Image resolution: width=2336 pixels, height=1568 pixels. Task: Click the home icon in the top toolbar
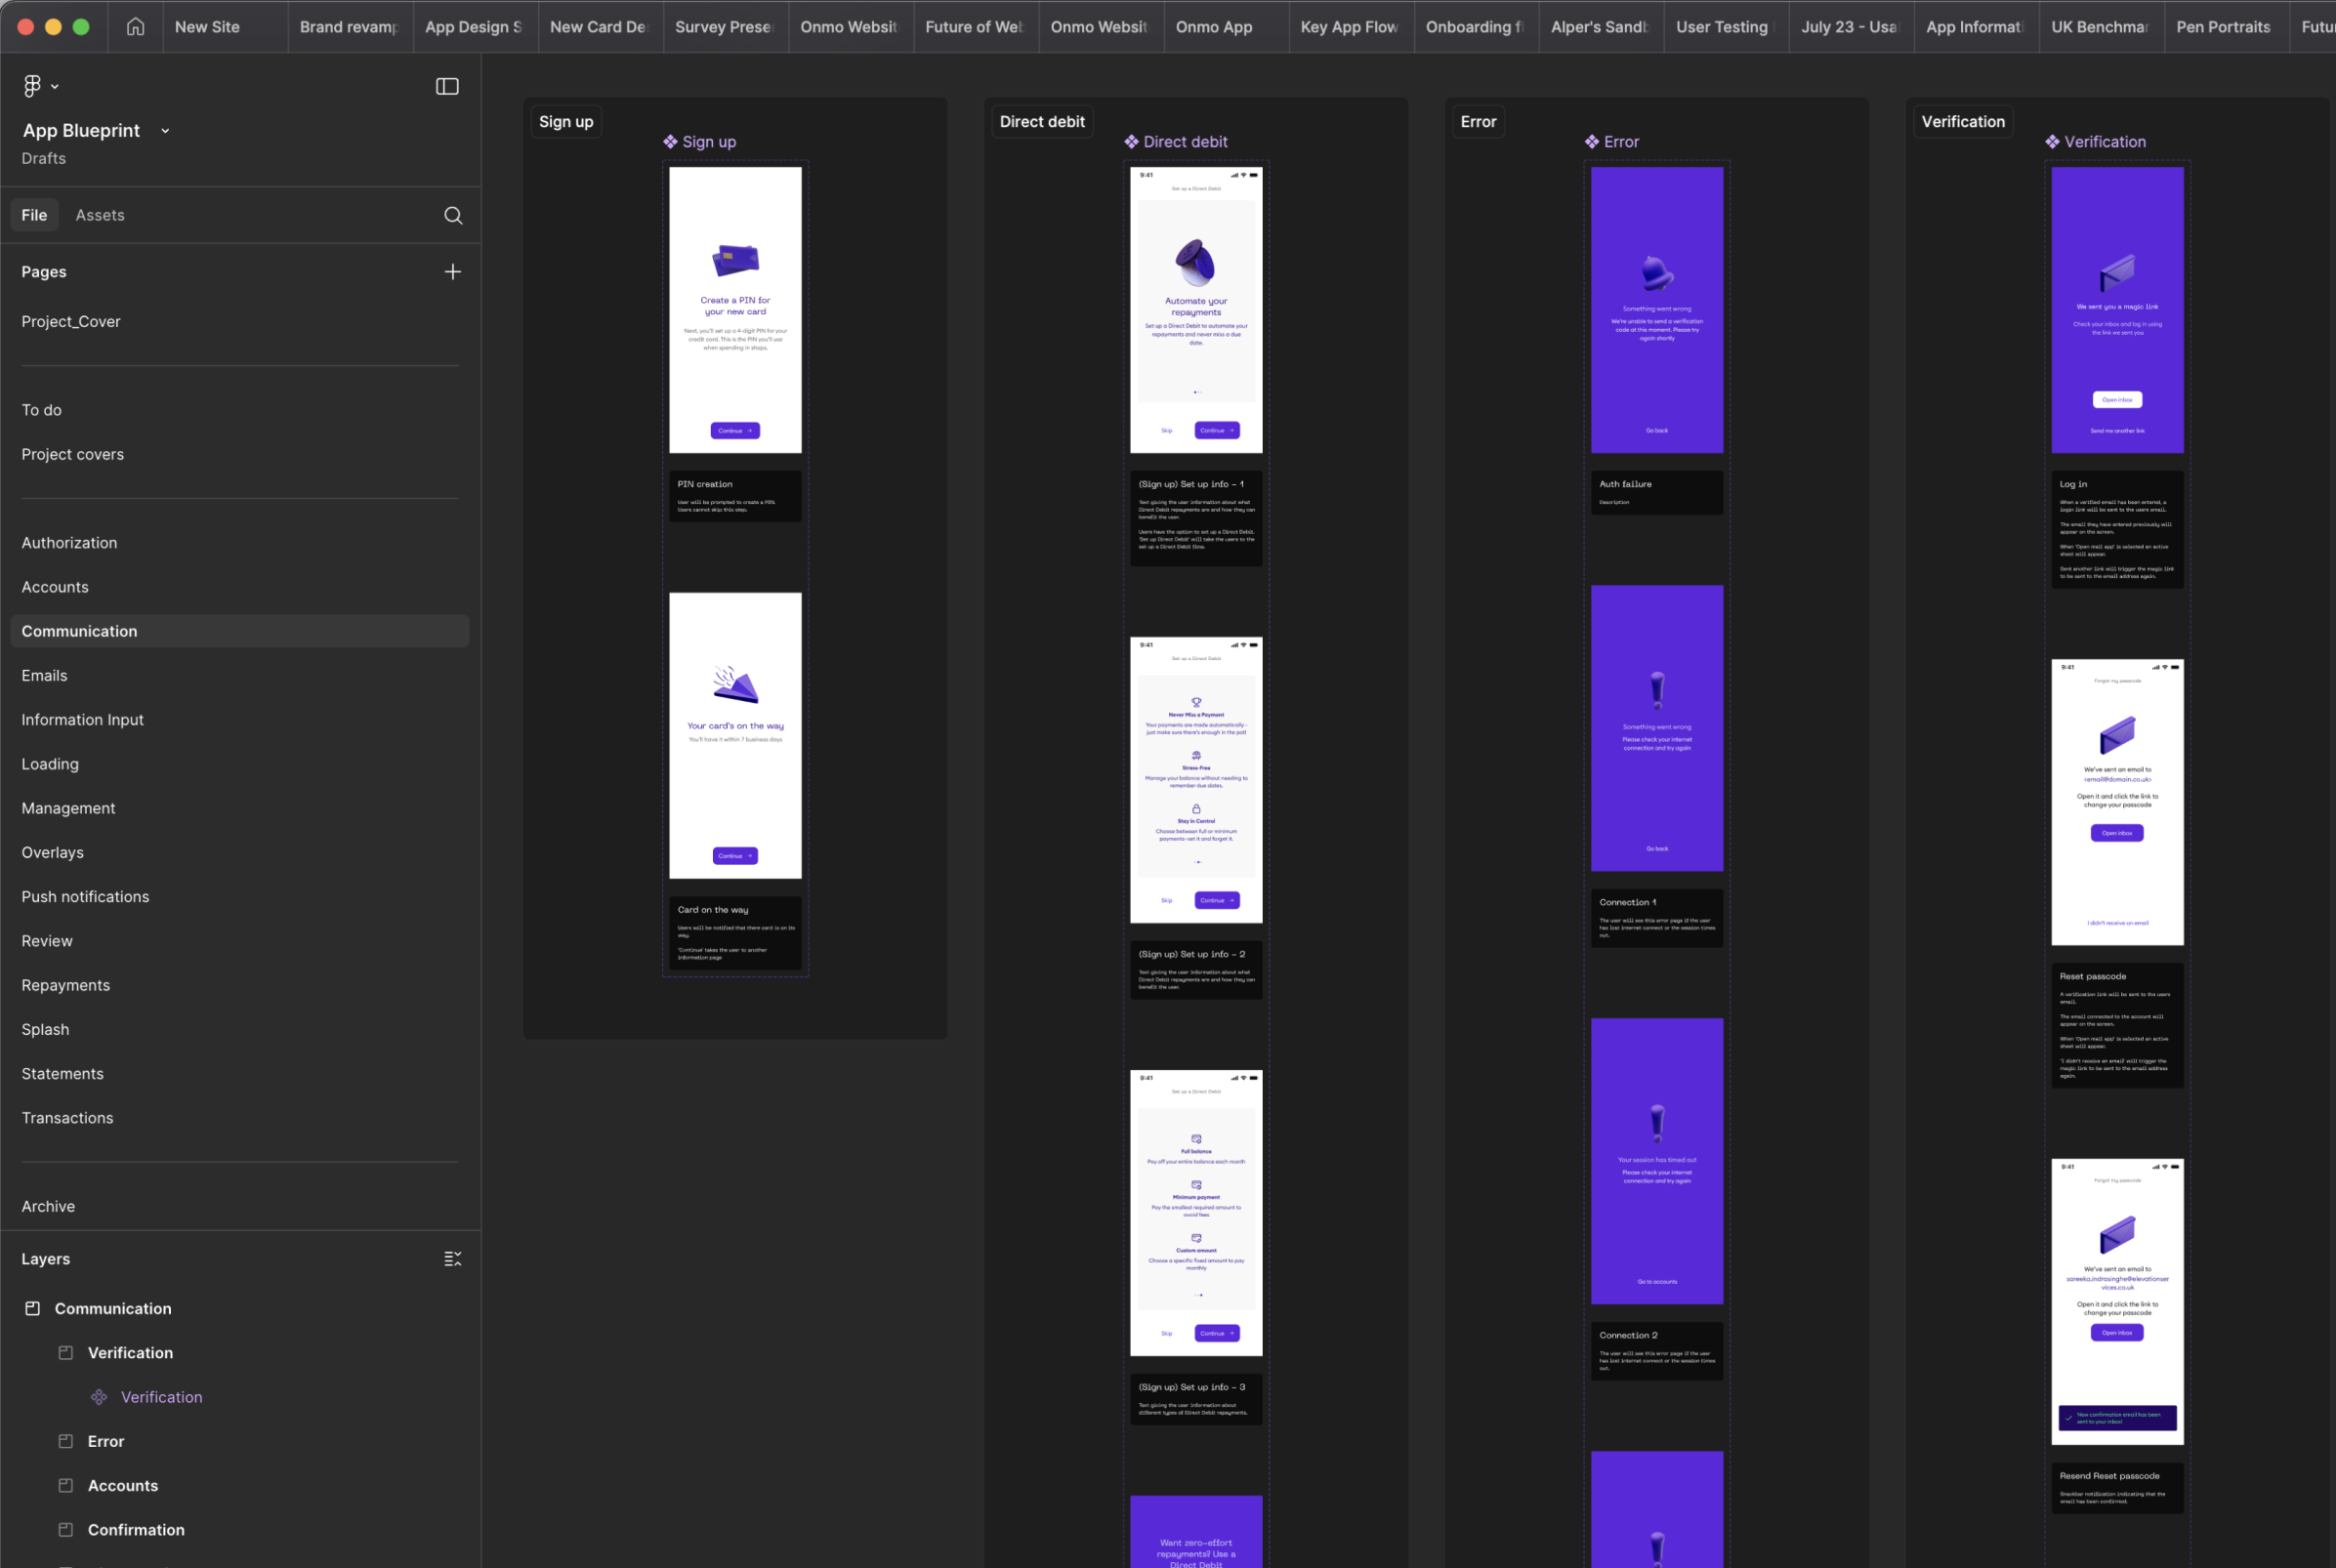click(x=134, y=27)
